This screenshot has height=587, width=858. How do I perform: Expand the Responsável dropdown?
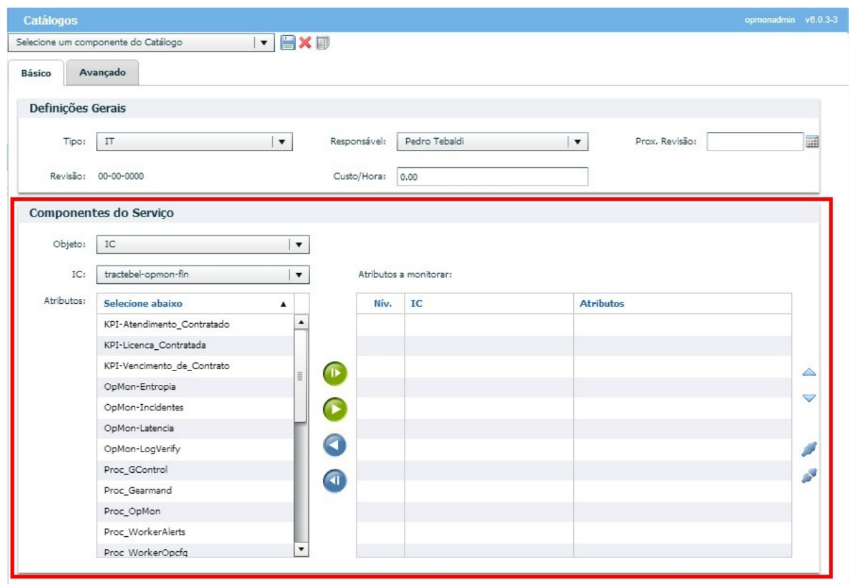pos(577,142)
